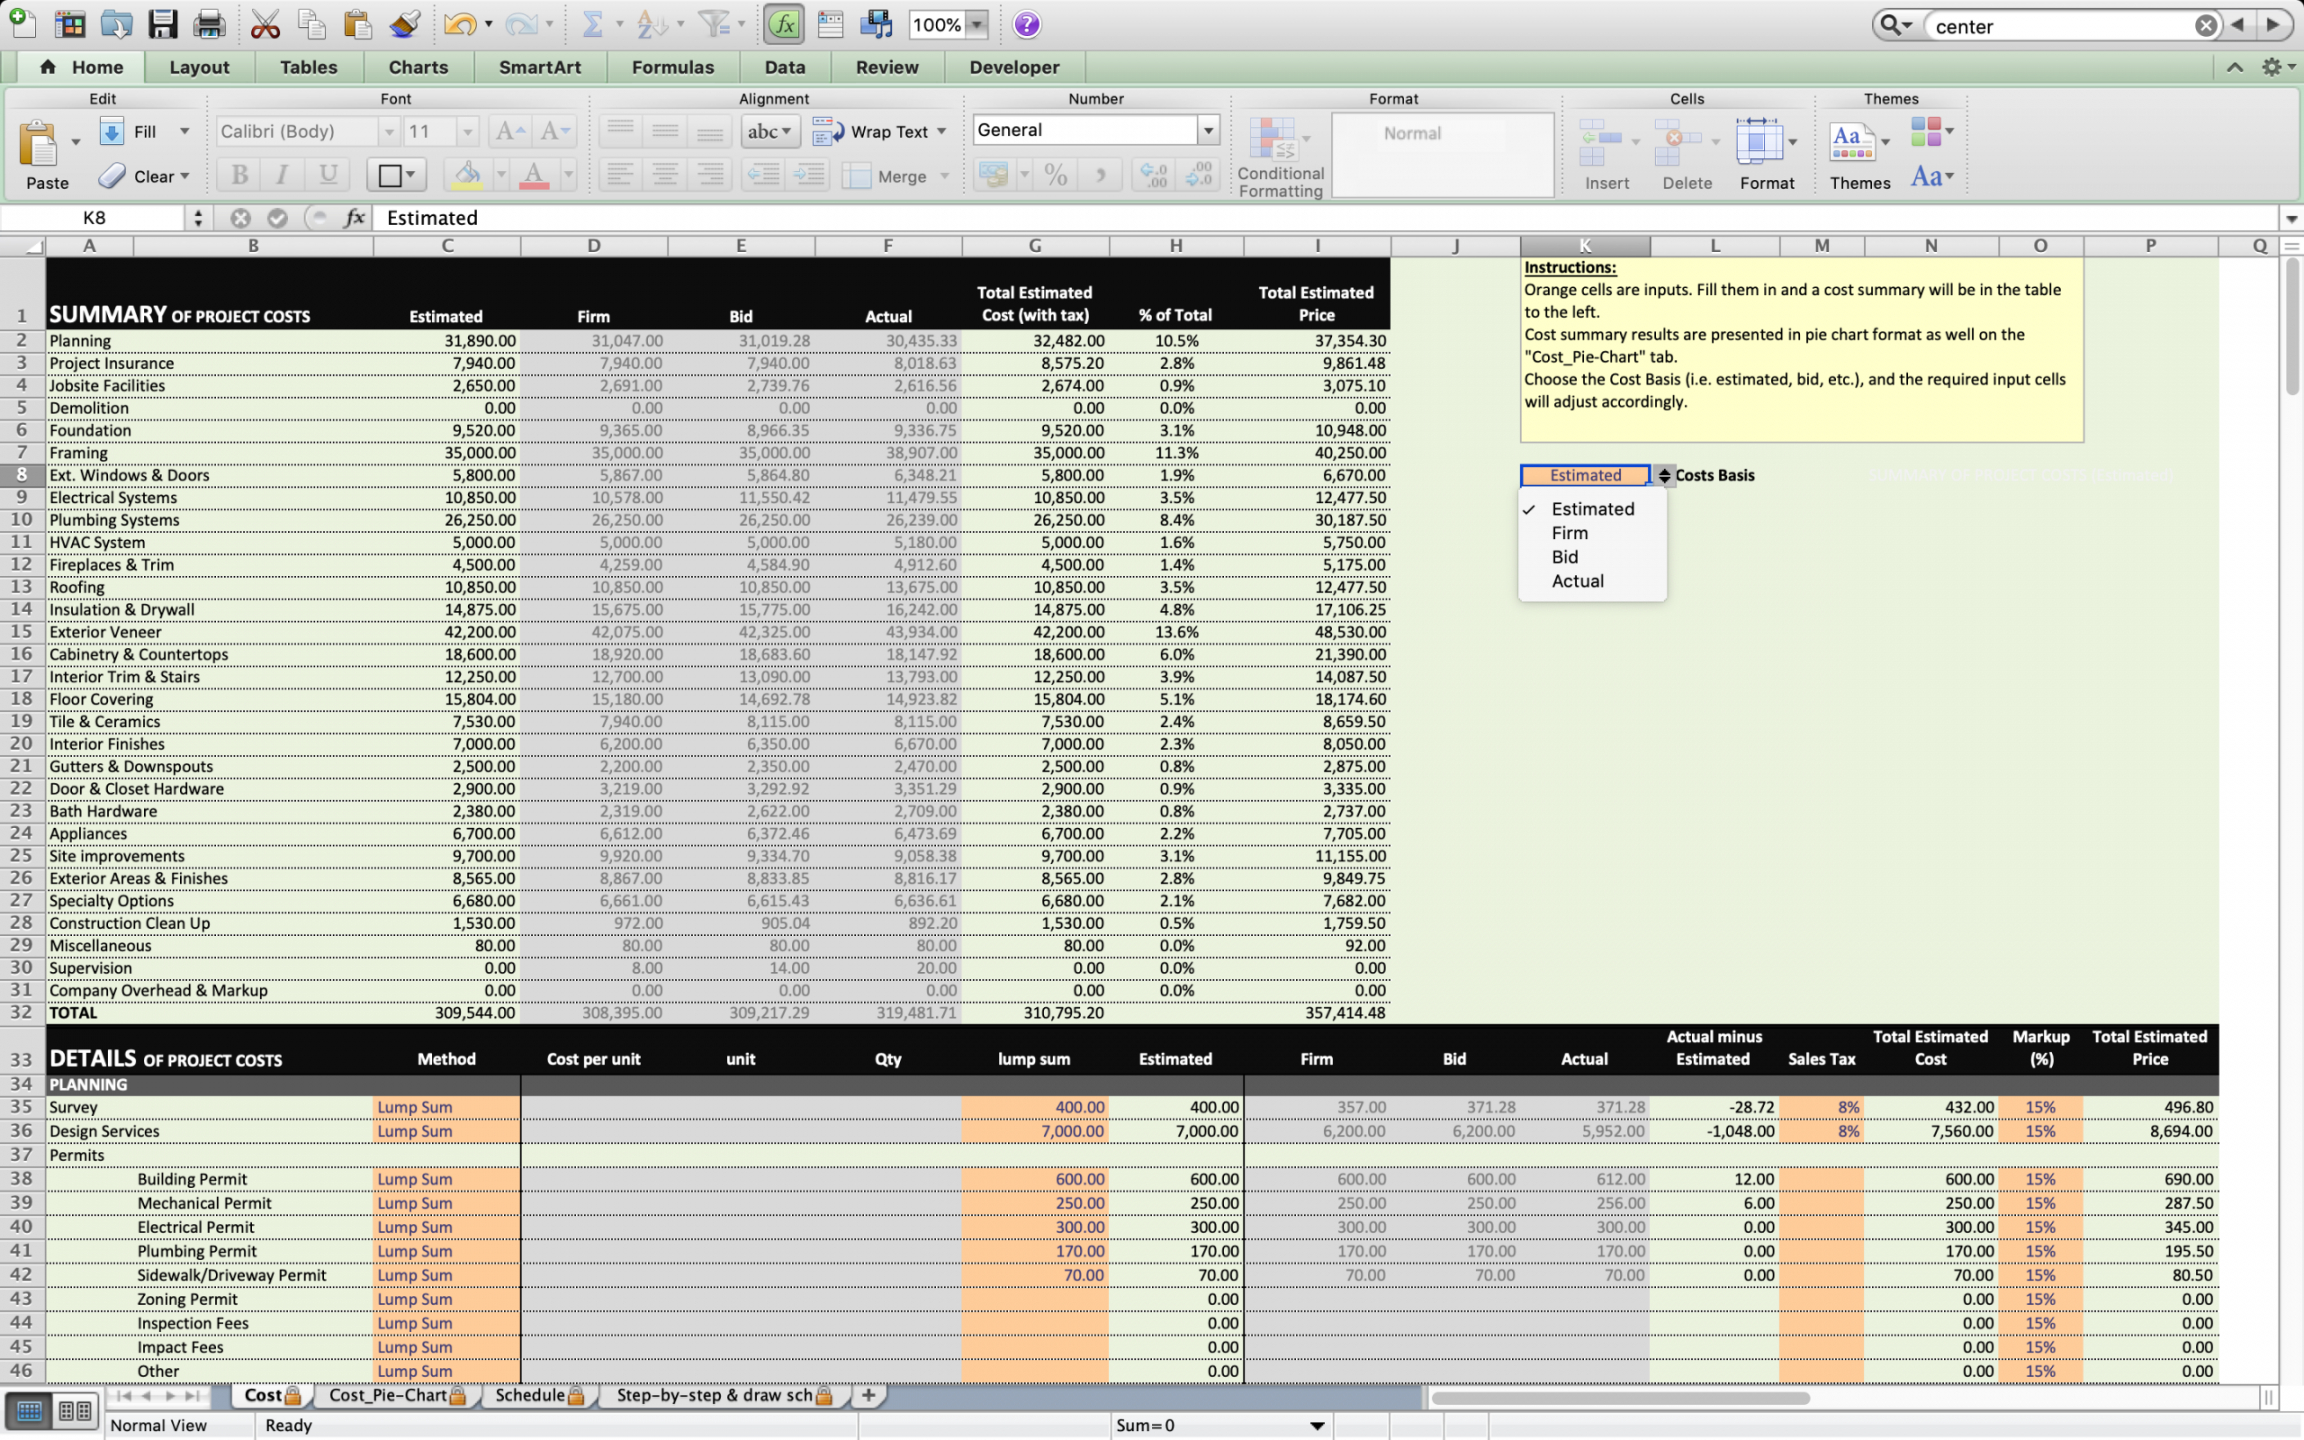Open the Number format General dropdown
This screenshot has width=2304, height=1440.
[x=1208, y=130]
